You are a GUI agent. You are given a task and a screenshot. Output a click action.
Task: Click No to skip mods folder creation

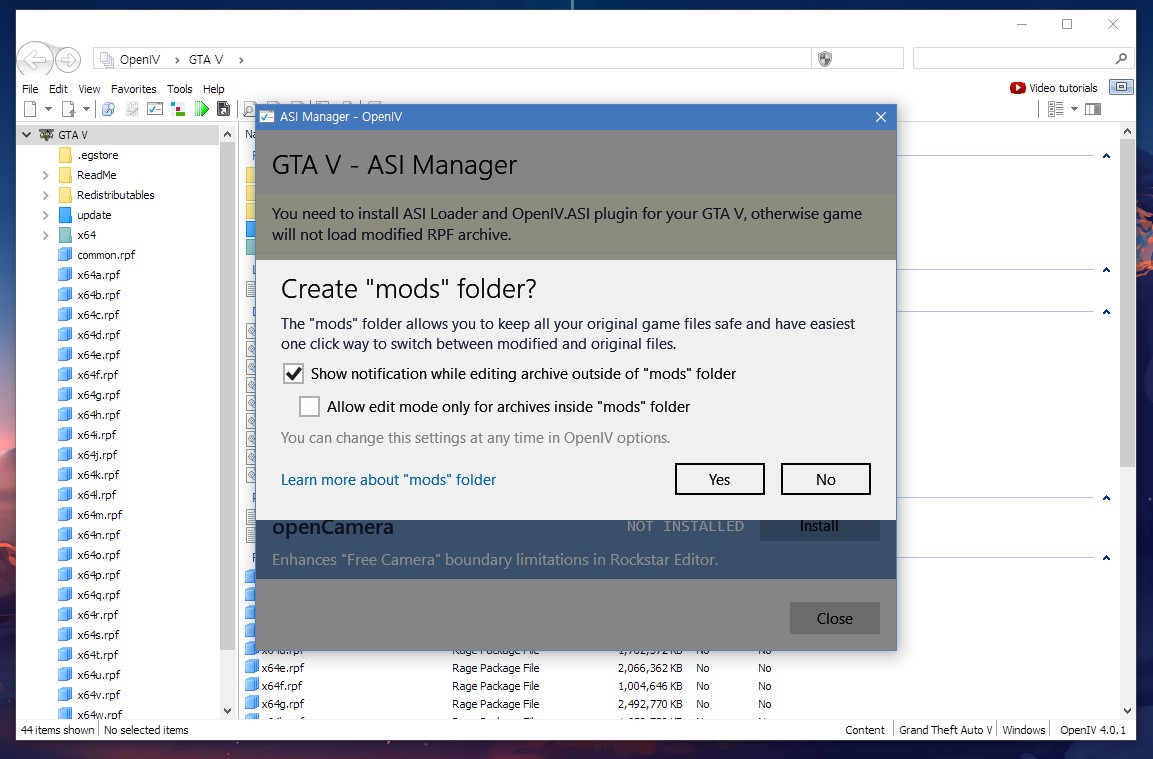[x=826, y=480]
